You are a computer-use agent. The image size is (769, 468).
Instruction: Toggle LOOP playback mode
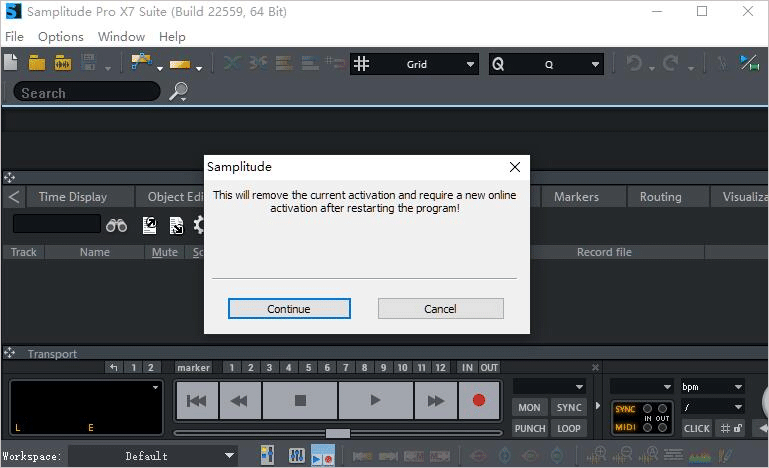tap(569, 428)
